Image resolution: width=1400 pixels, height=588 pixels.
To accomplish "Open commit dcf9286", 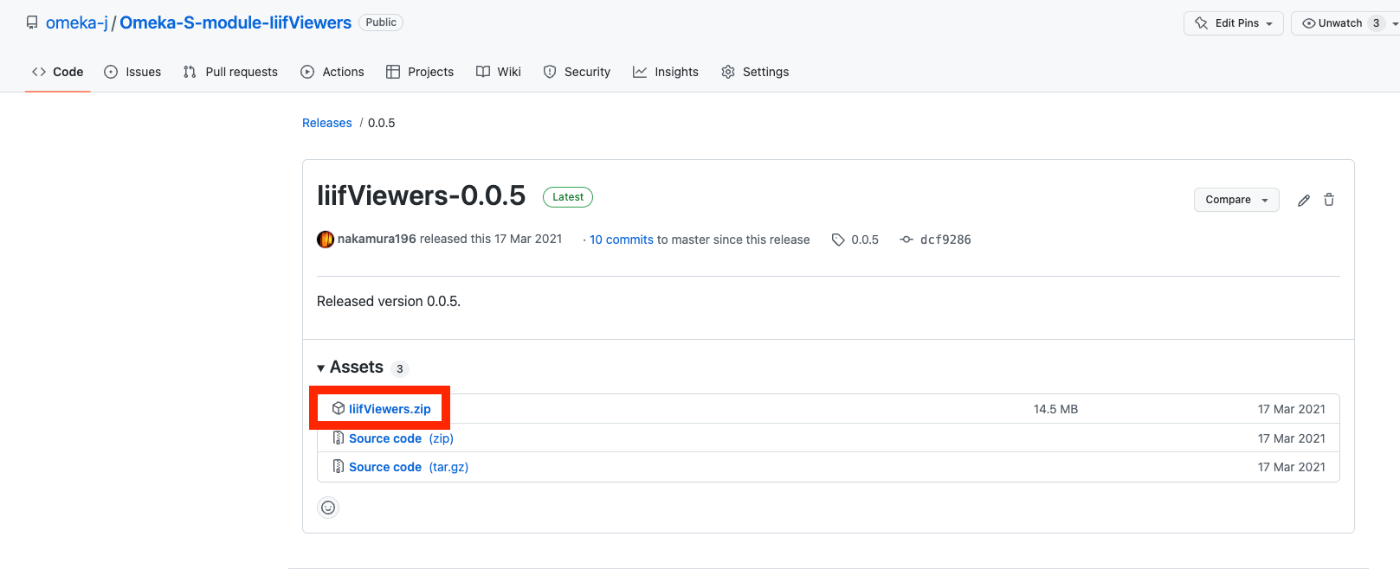I will click(945, 240).
